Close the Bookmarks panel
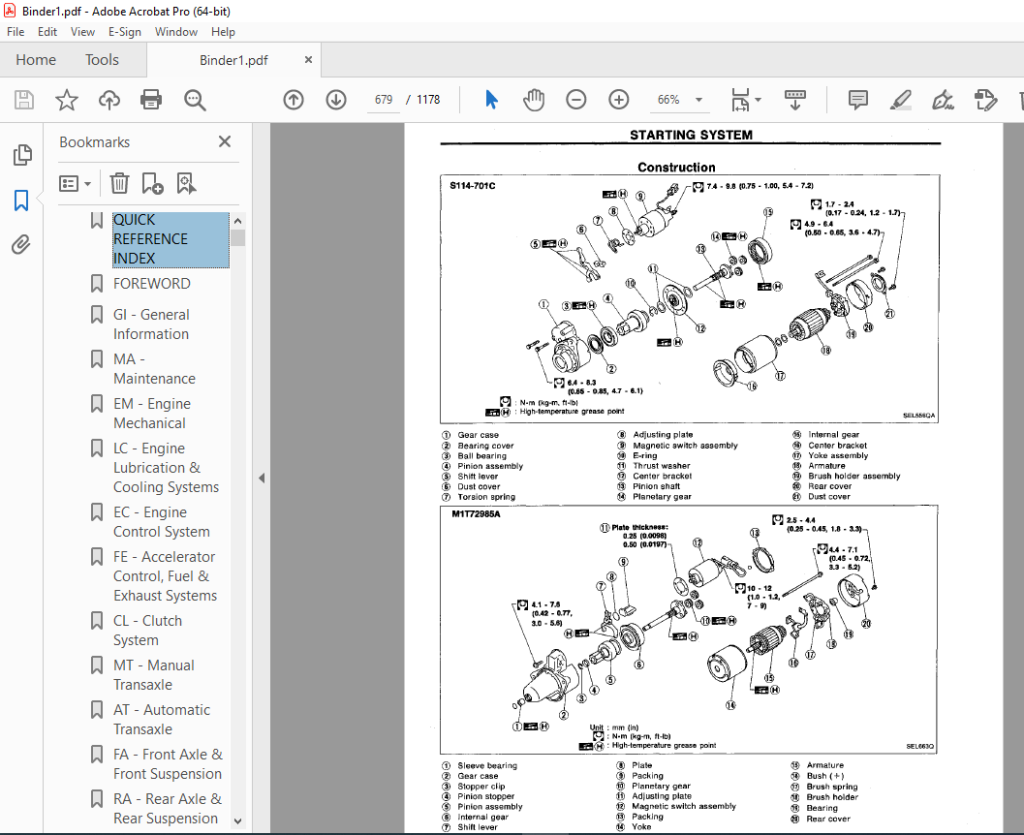The height and width of the screenshot is (835, 1024). [225, 142]
